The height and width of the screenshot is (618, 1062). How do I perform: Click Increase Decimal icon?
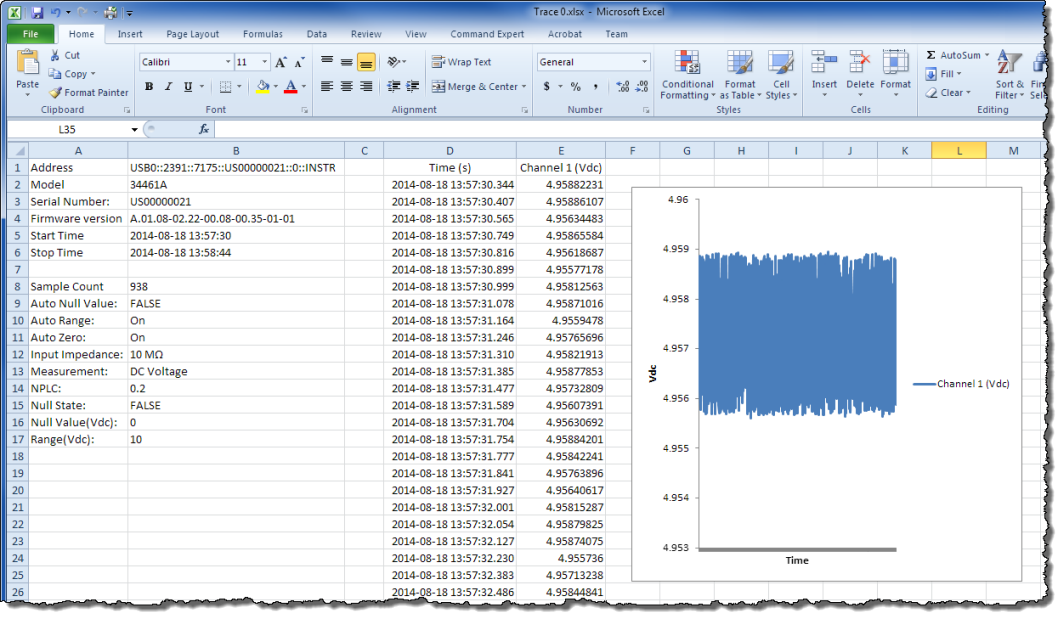(x=622, y=87)
